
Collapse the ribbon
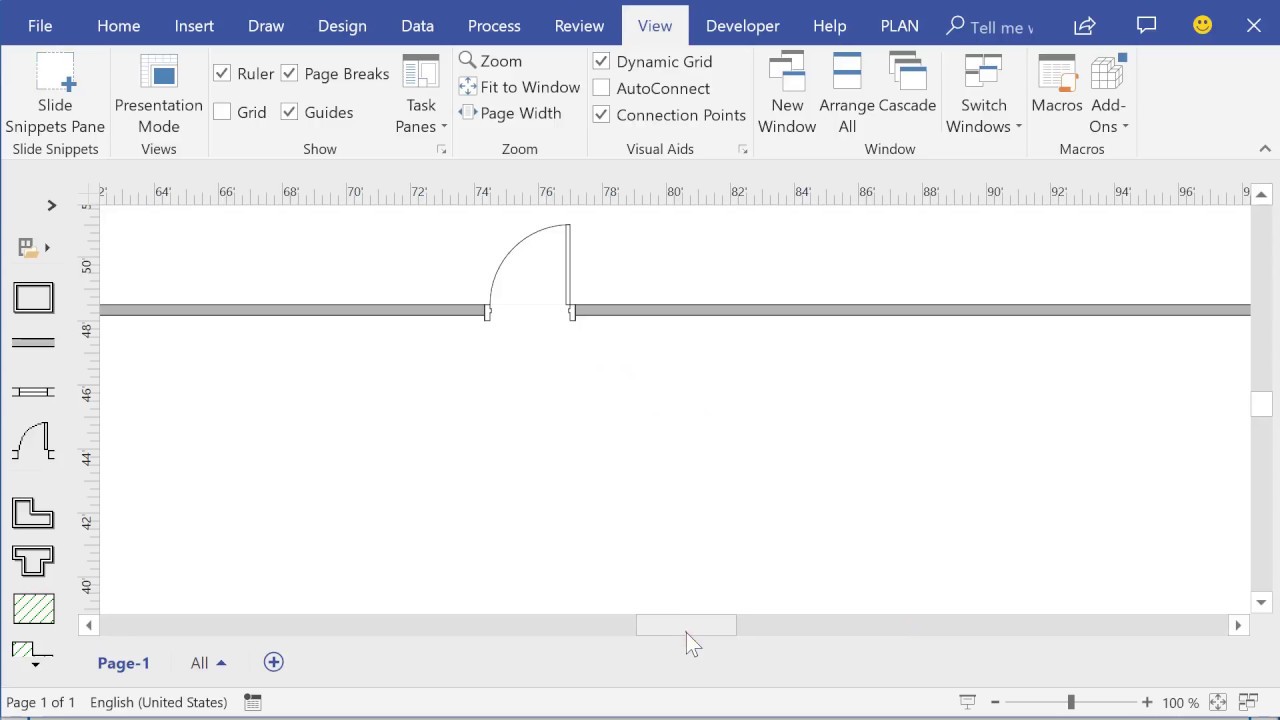tap(1265, 148)
